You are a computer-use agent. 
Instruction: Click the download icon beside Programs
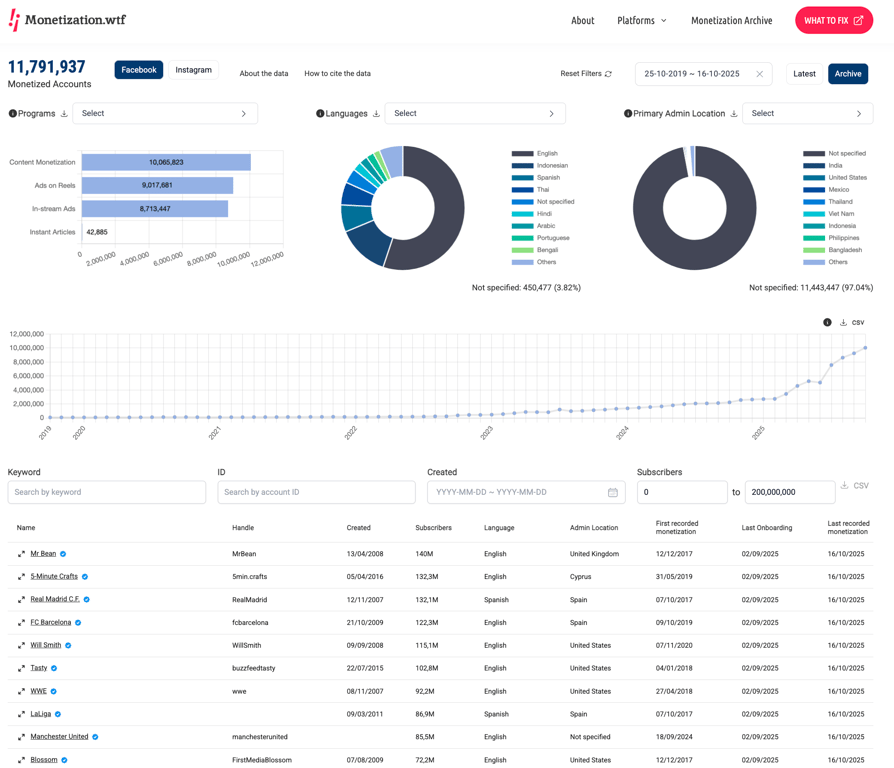tap(64, 113)
